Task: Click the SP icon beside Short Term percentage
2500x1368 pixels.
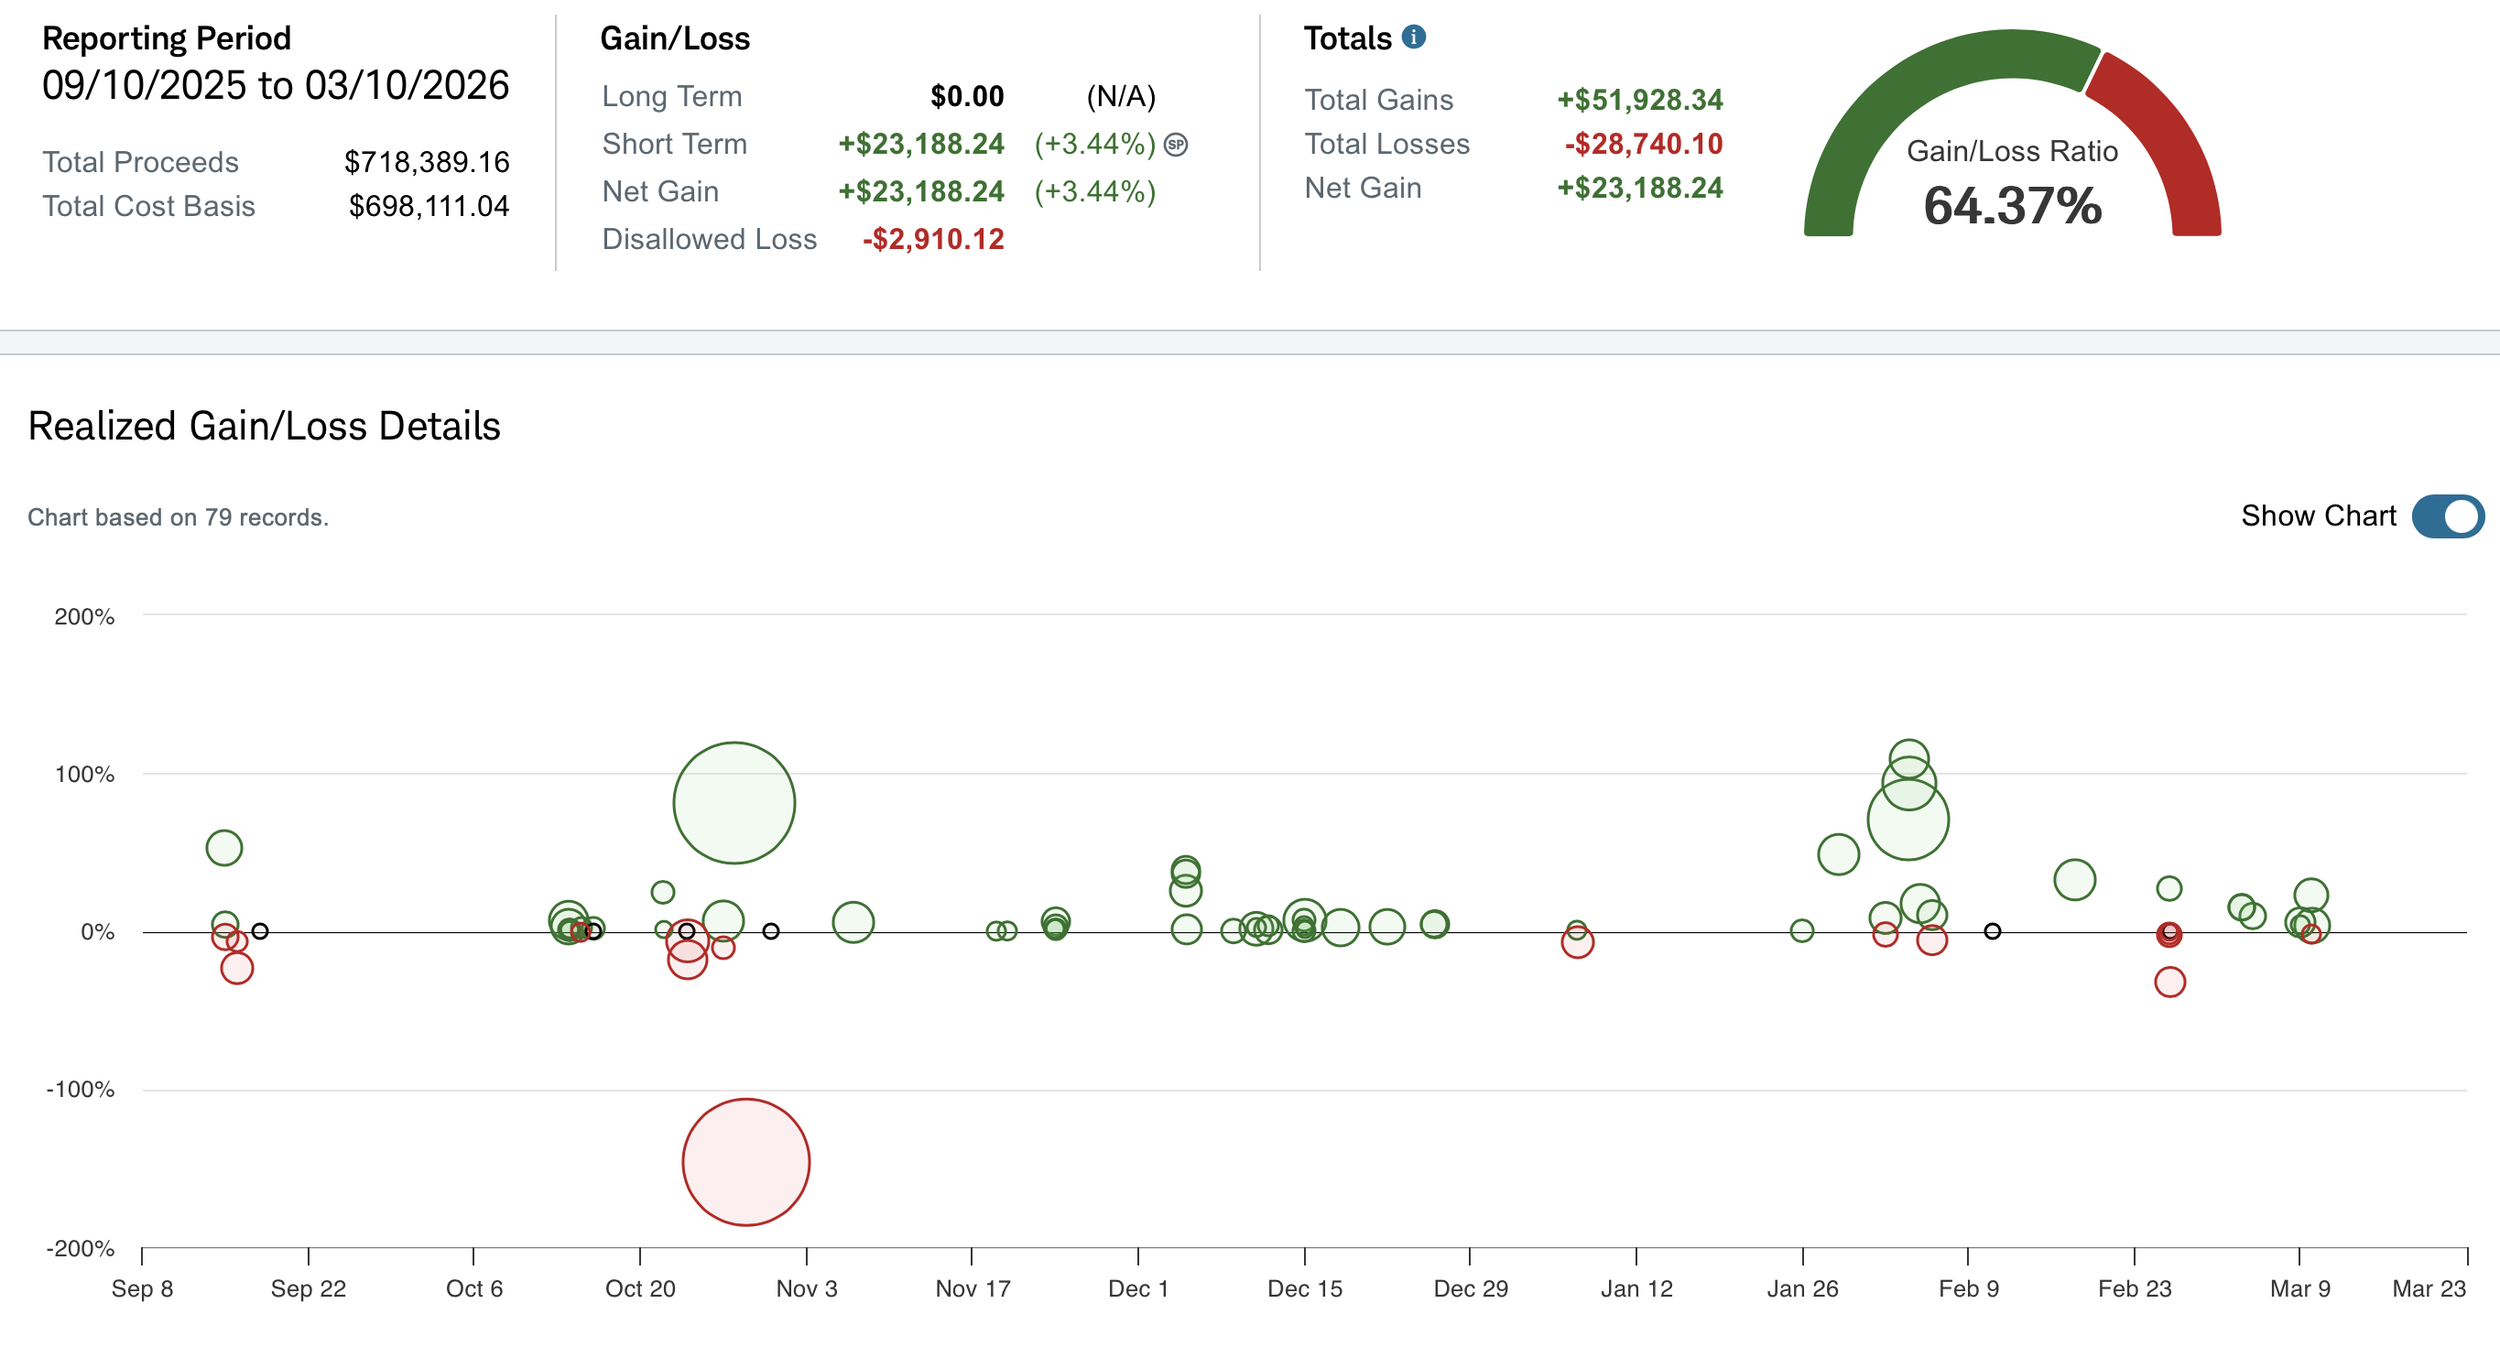Action: (x=1176, y=145)
